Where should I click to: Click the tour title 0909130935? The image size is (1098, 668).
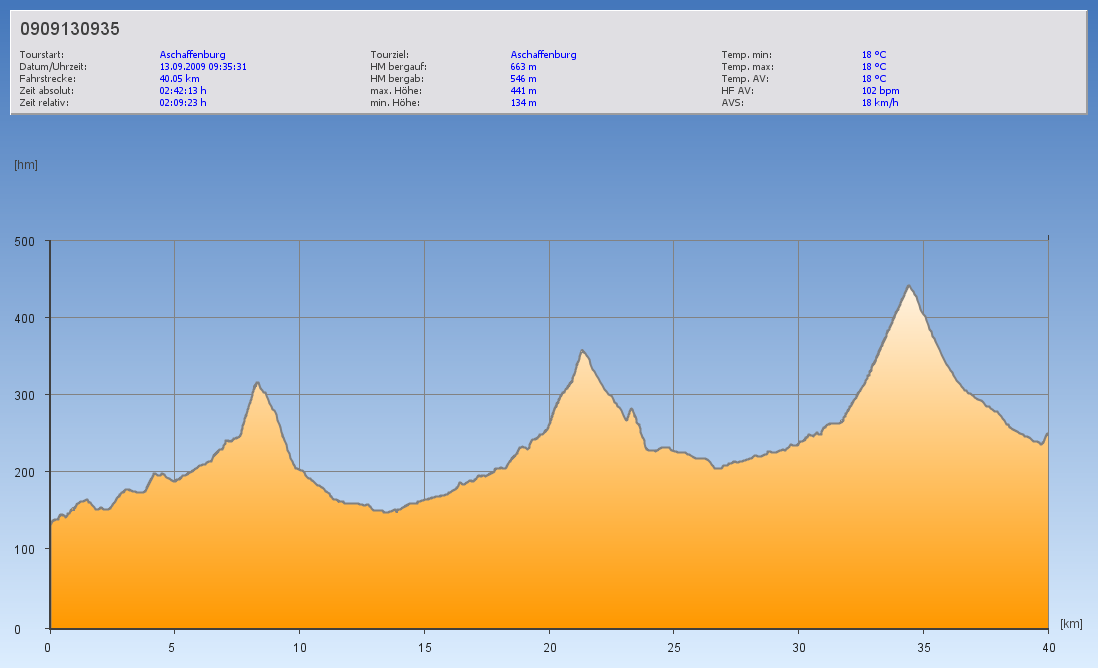[70, 29]
